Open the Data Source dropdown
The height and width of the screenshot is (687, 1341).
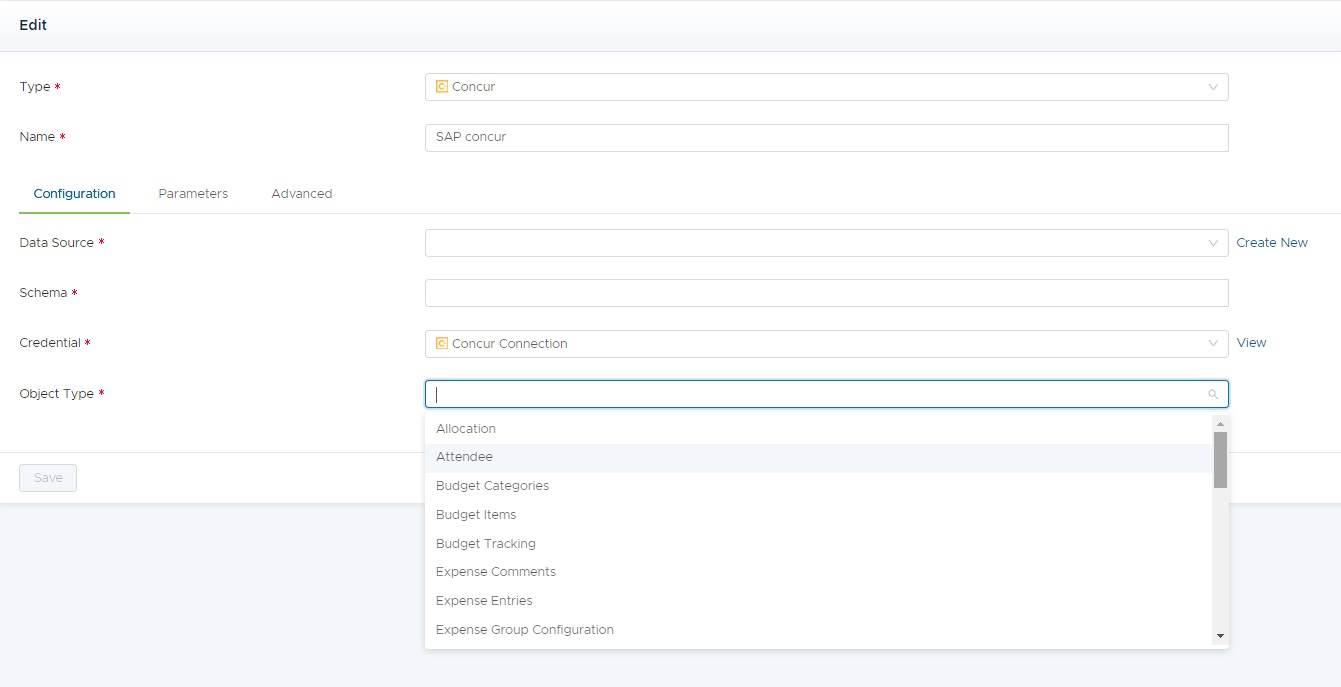825,243
